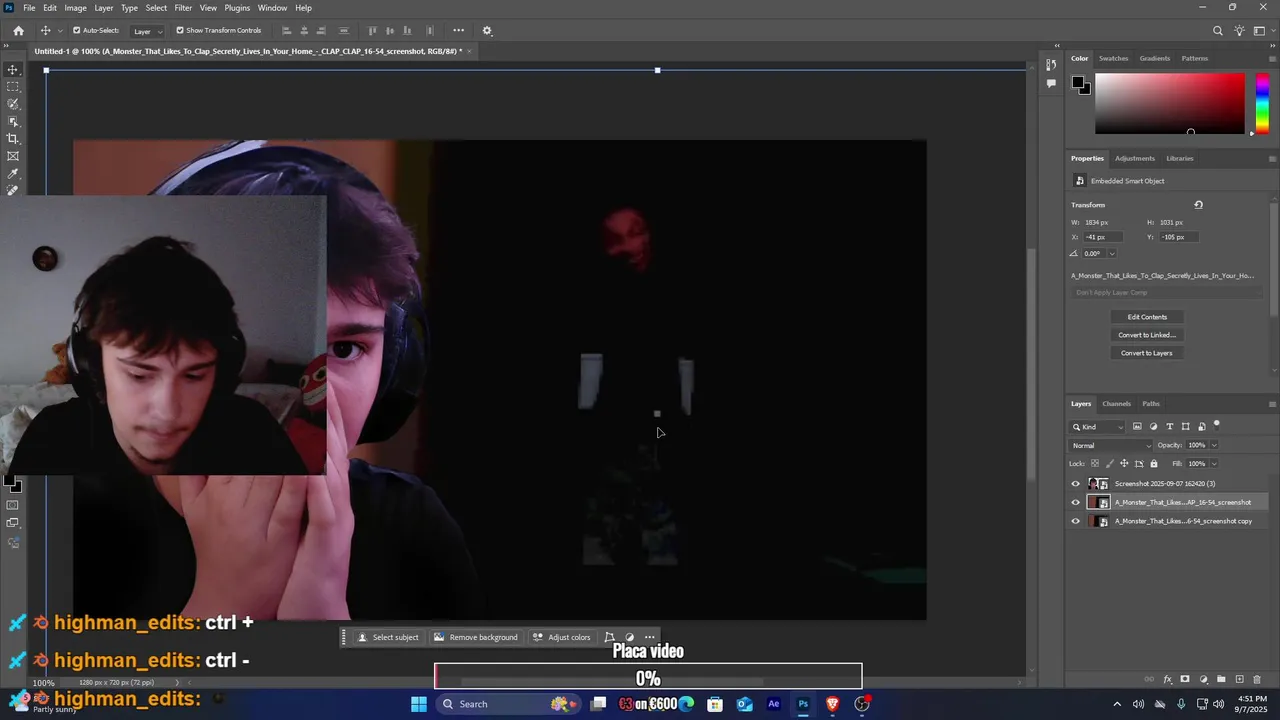The width and height of the screenshot is (1280, 720).
Task: Hide the Screenshot 2025-09-07 layer
Action: (1076, 484)
